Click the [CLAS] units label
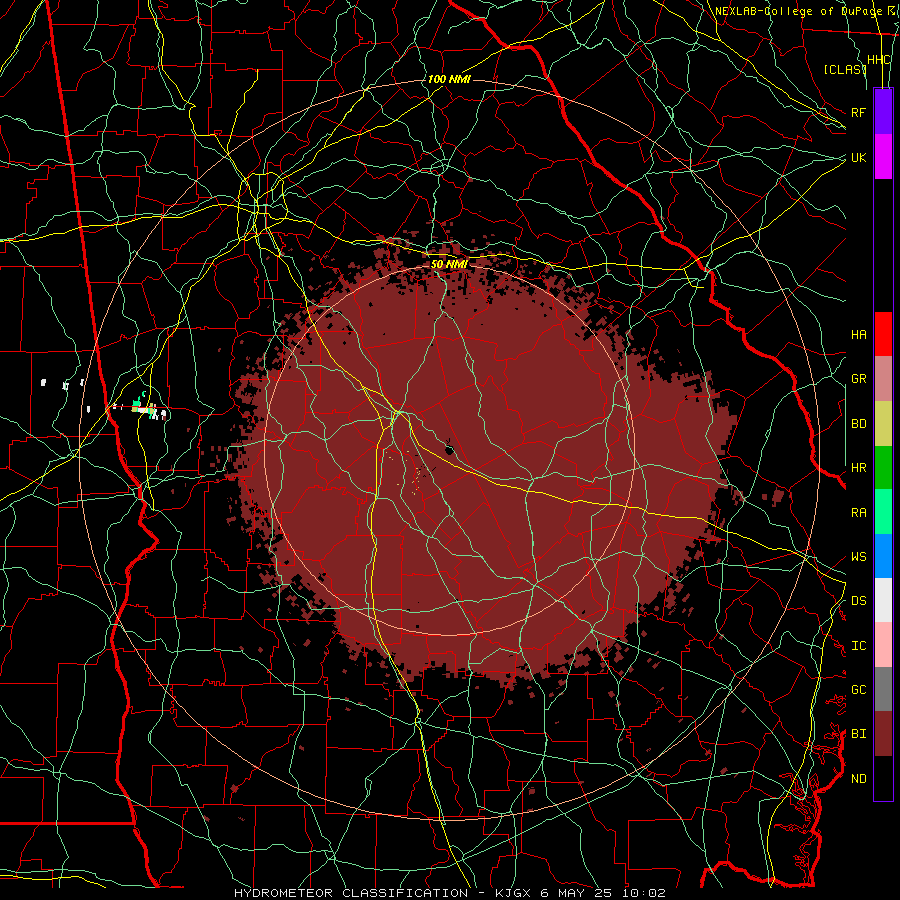 845,69
